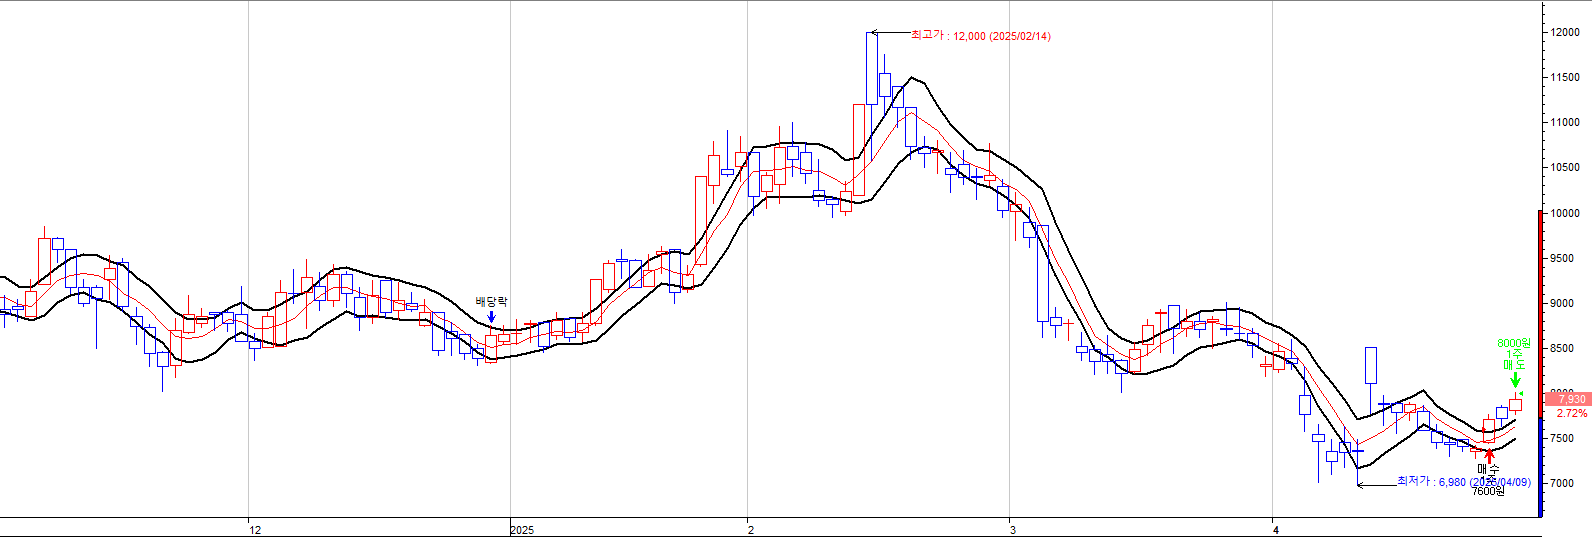The image size is (1592, 537).
Task: Click the 2.72% change value
Action: [x=1572, y=413]
